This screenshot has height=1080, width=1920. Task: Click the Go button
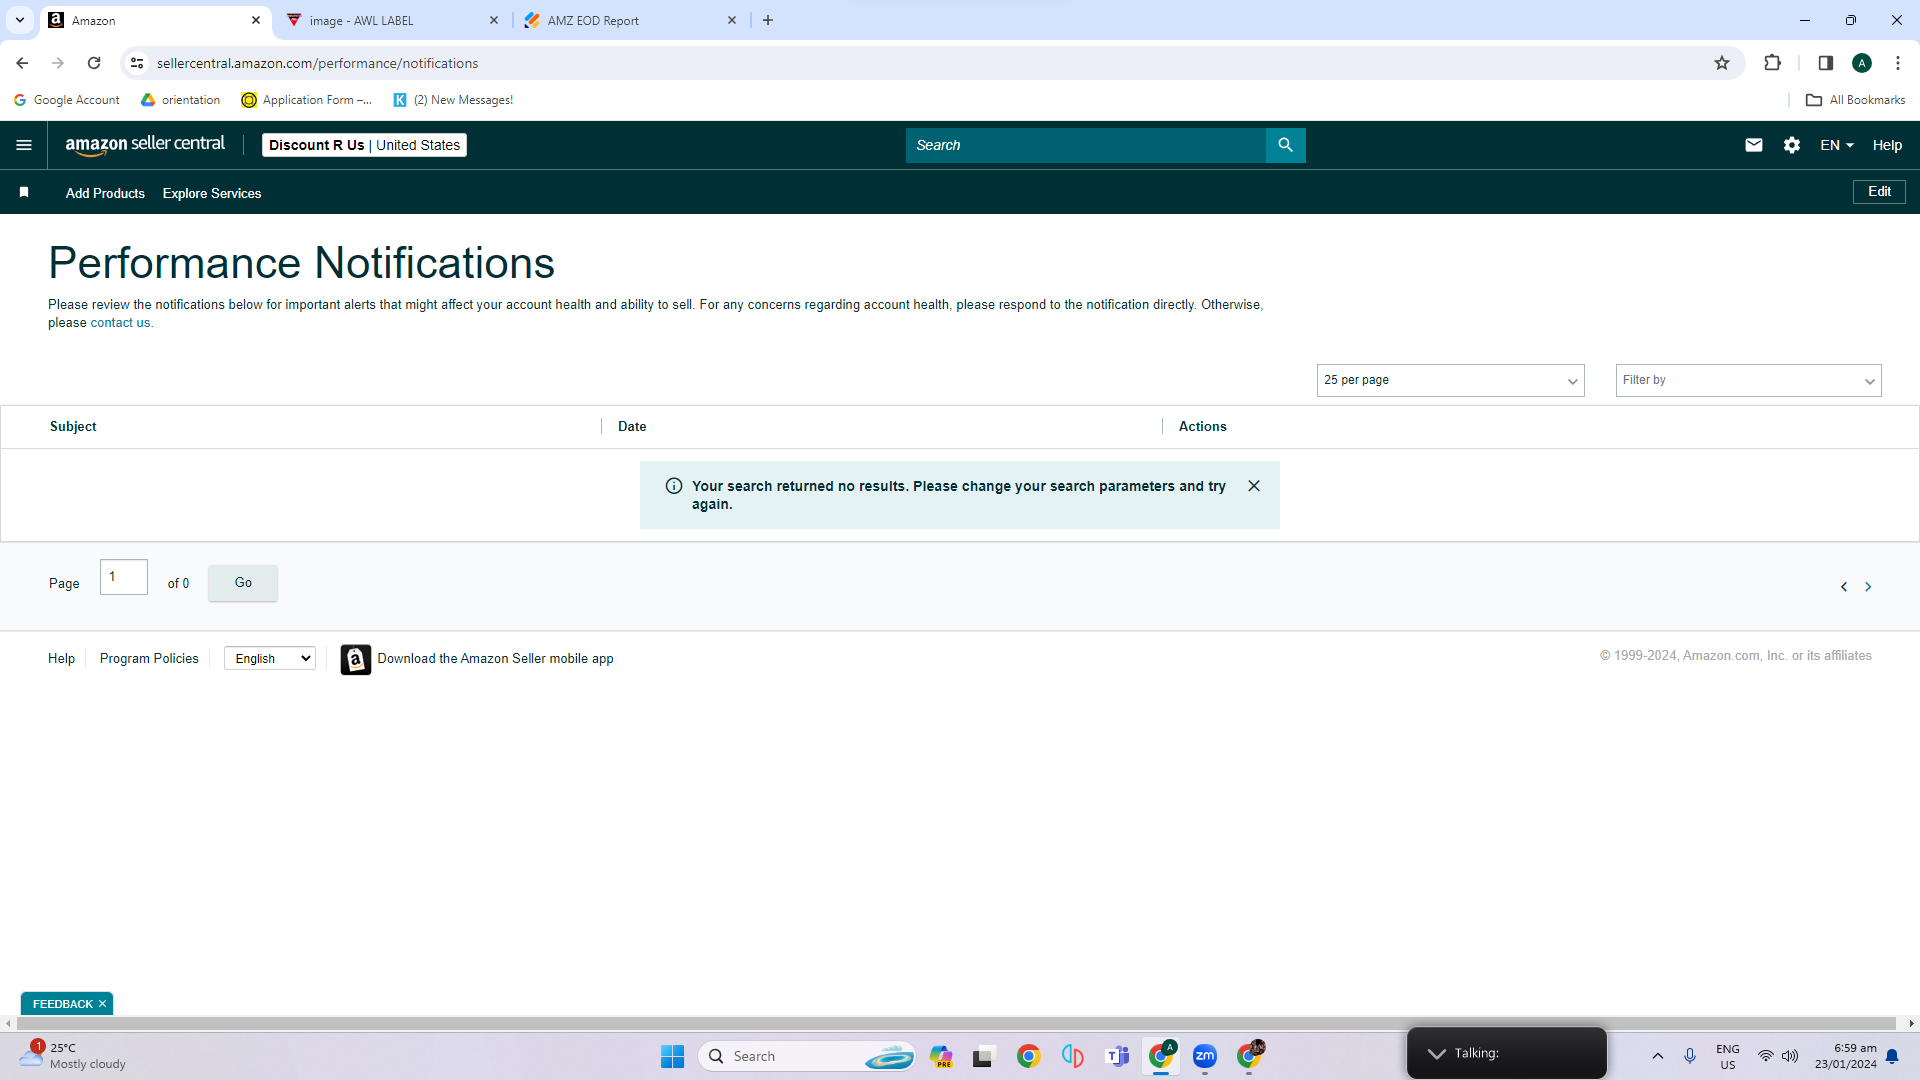243,582
